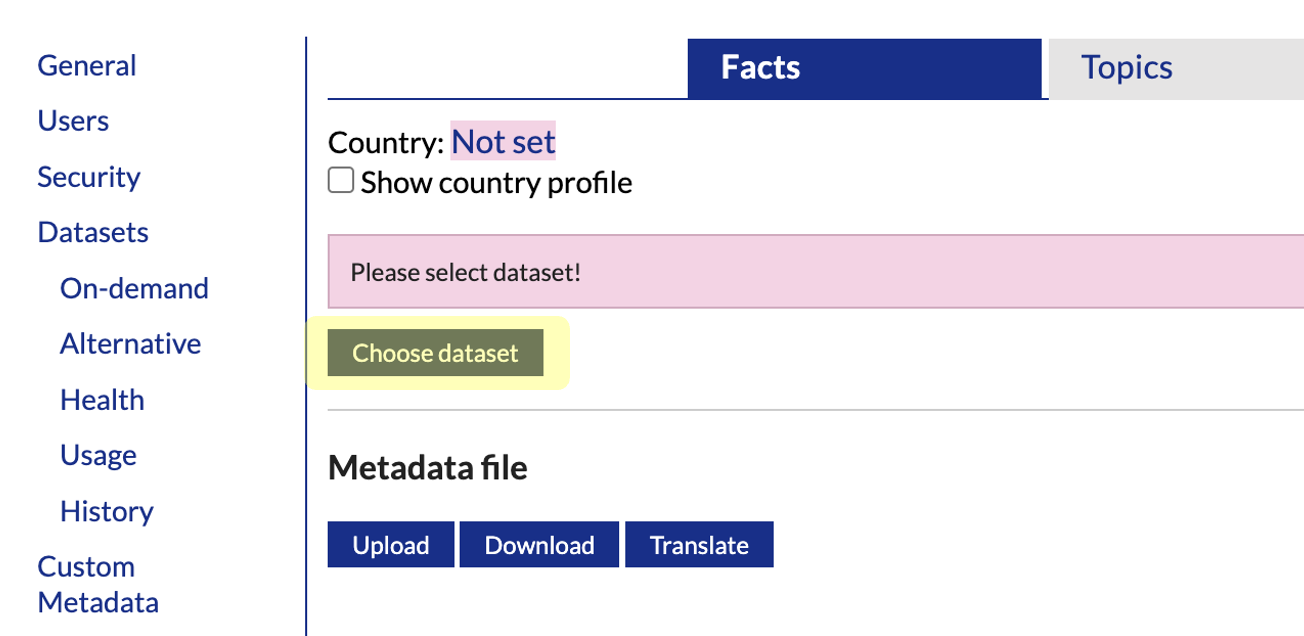Enable Show country profile checkbox
1304x636 pixels.
(x=341, y=181)
